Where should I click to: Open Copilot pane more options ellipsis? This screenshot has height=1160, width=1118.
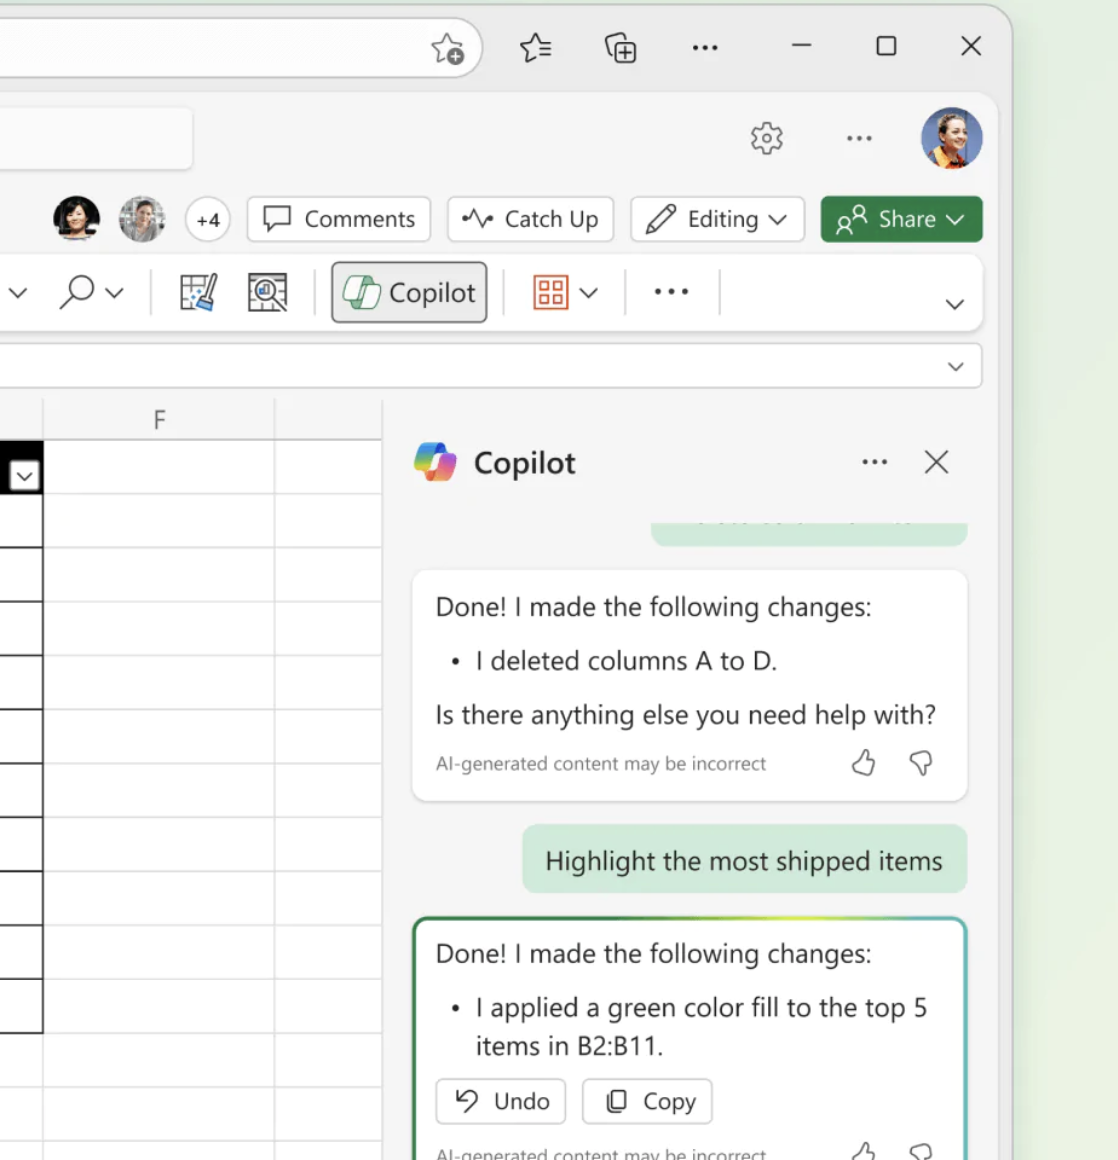coord(875,462)
